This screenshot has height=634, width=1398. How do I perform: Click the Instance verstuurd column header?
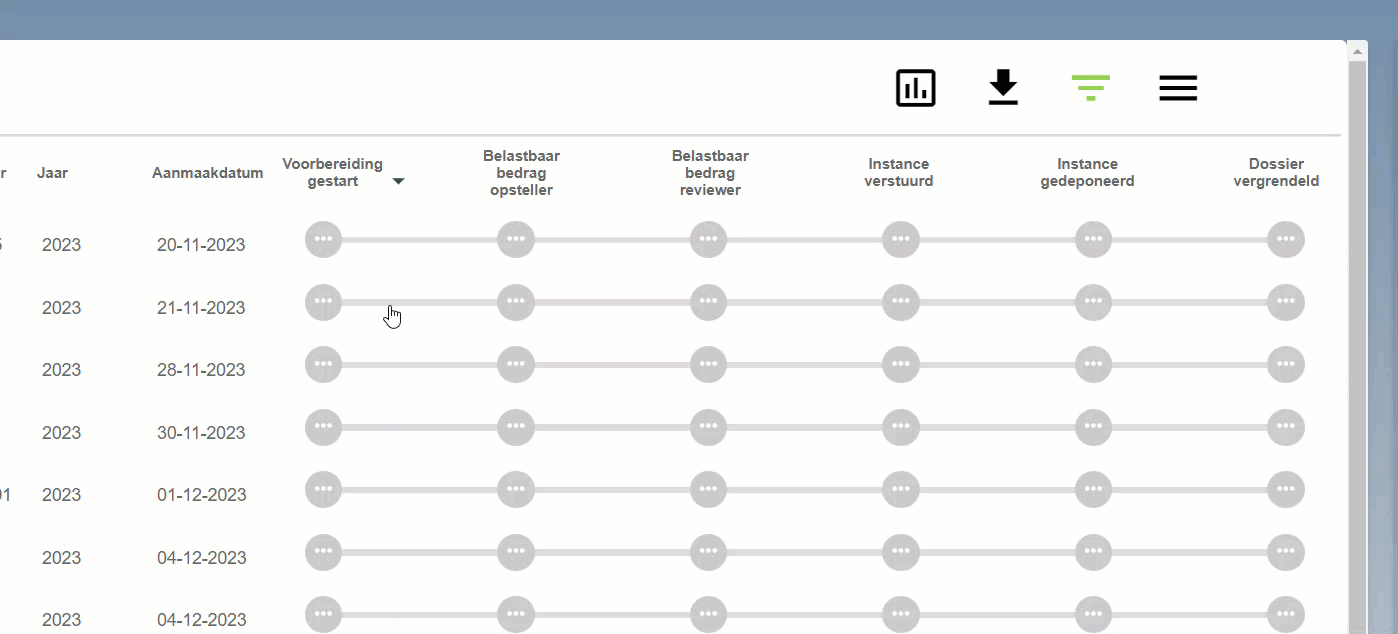pyautogui.click(x=899, y=173)
